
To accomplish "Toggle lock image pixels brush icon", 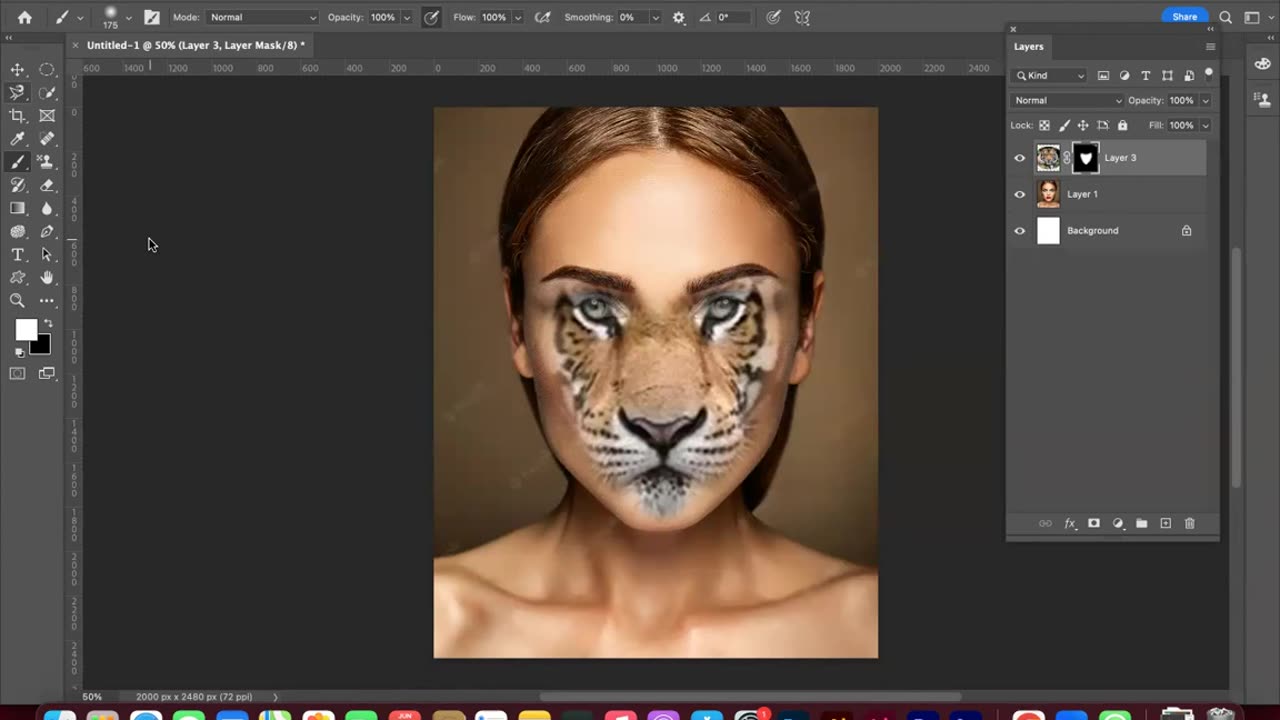I will [1064, 126].
